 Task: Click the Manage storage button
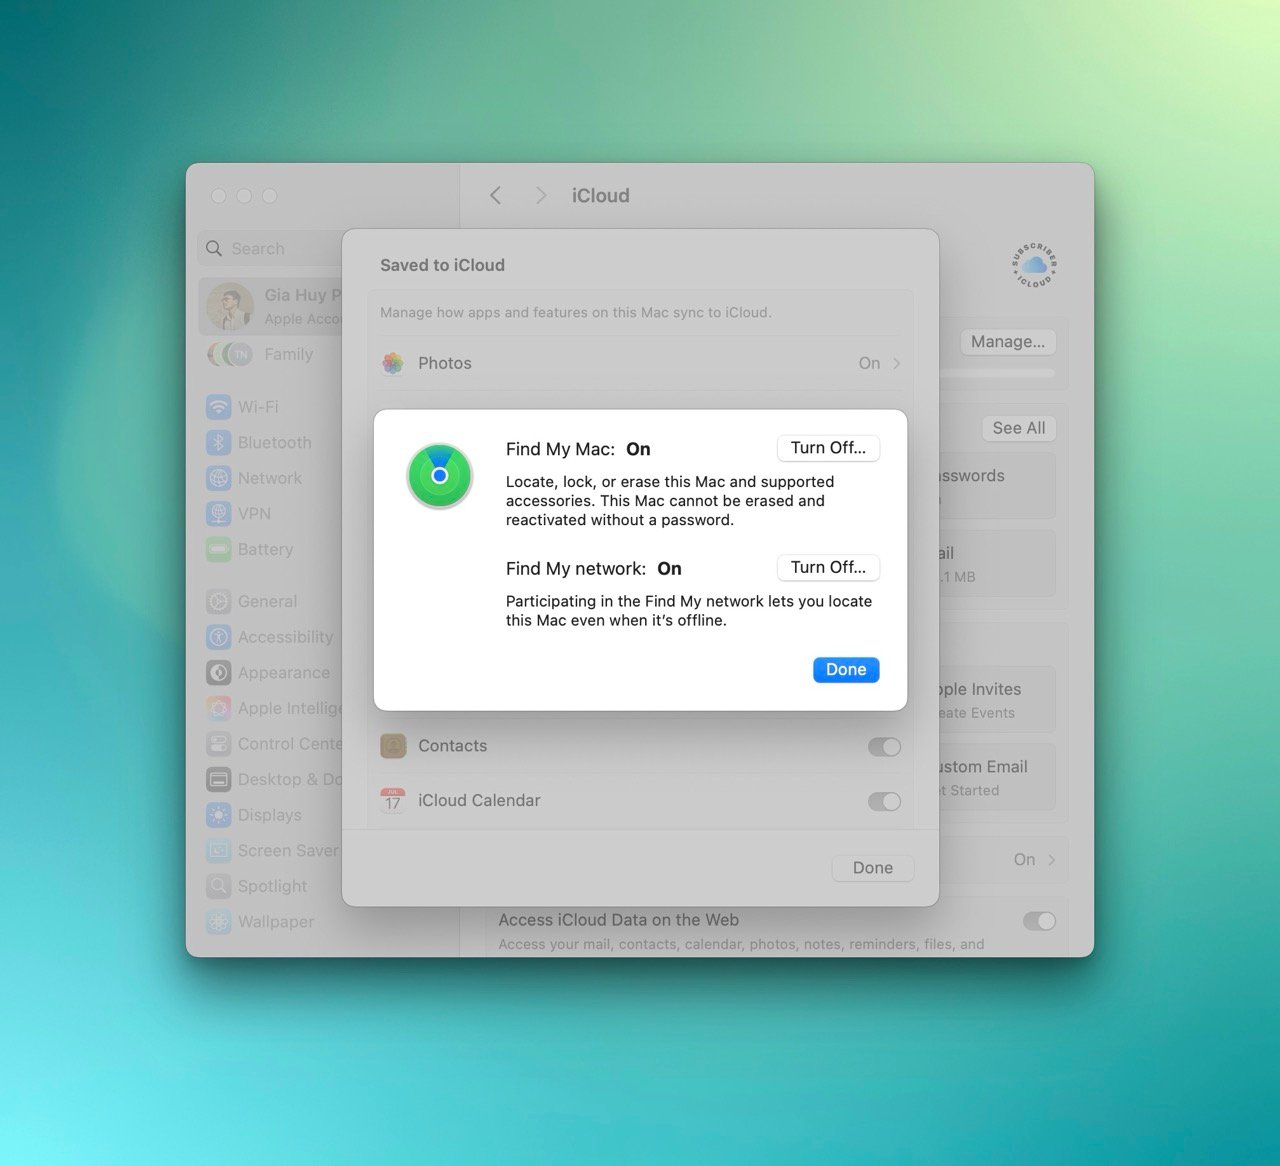click(x=1008, y=342)
